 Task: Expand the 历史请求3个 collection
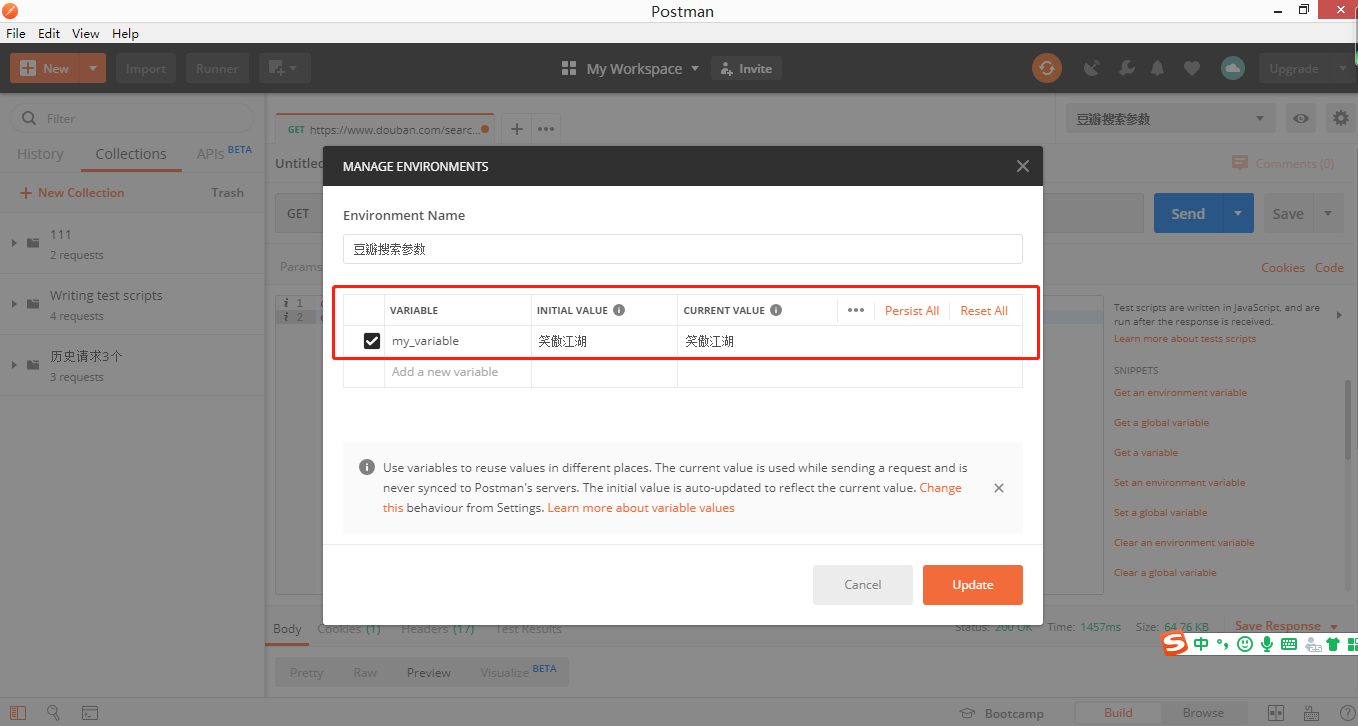14,365
